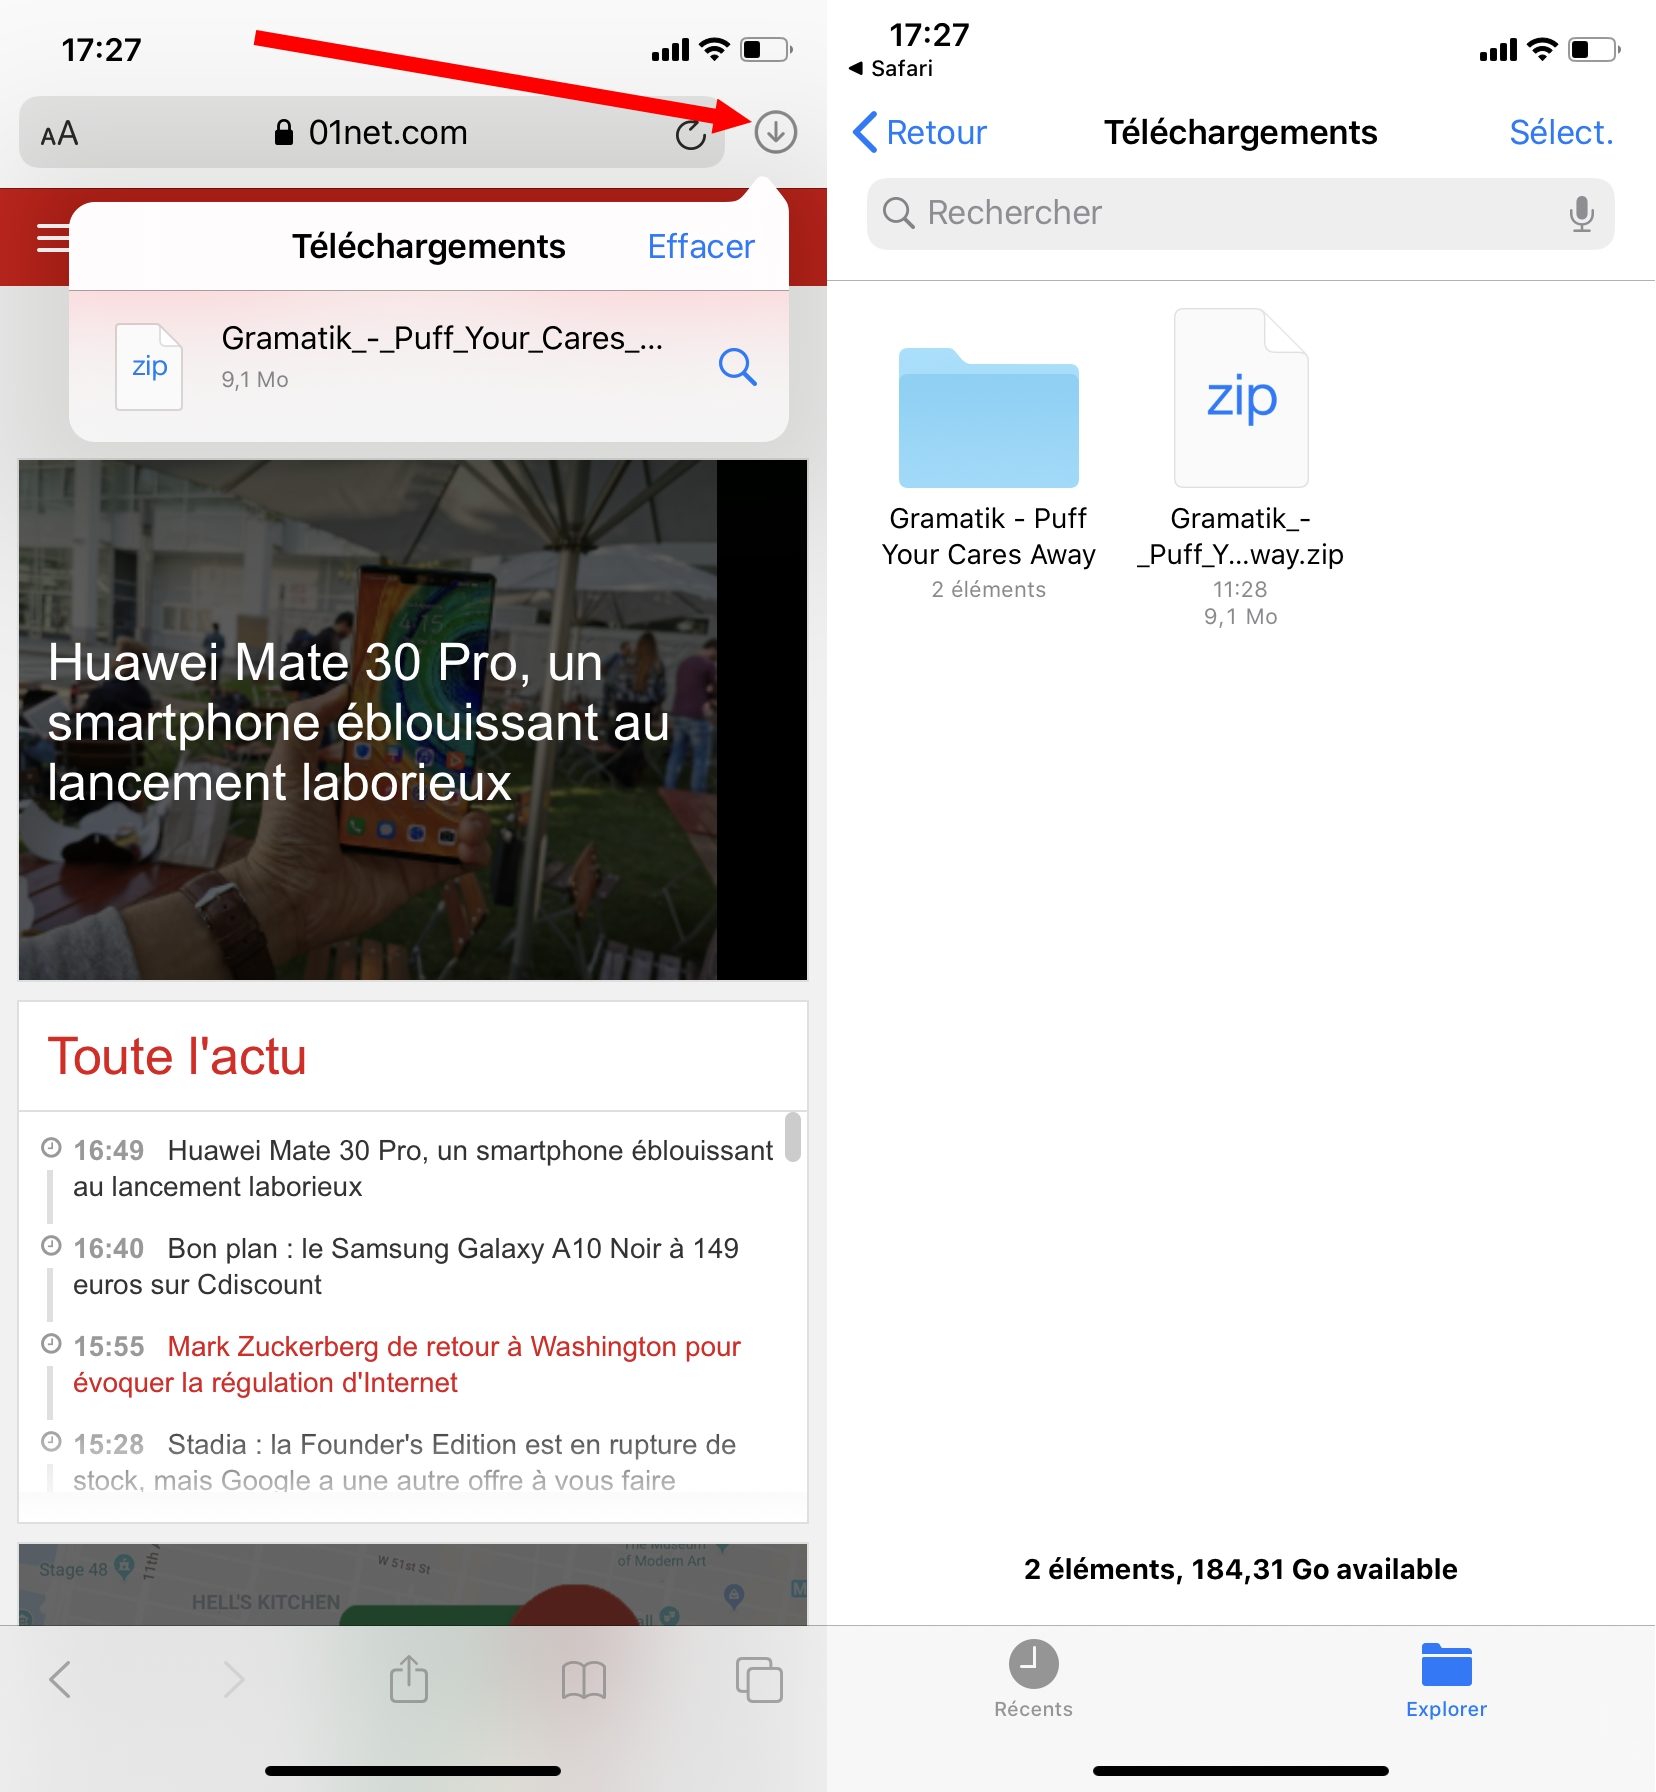Open the AA reader text-size menu
This screenshot has width=1656, height=1792.
59,133
